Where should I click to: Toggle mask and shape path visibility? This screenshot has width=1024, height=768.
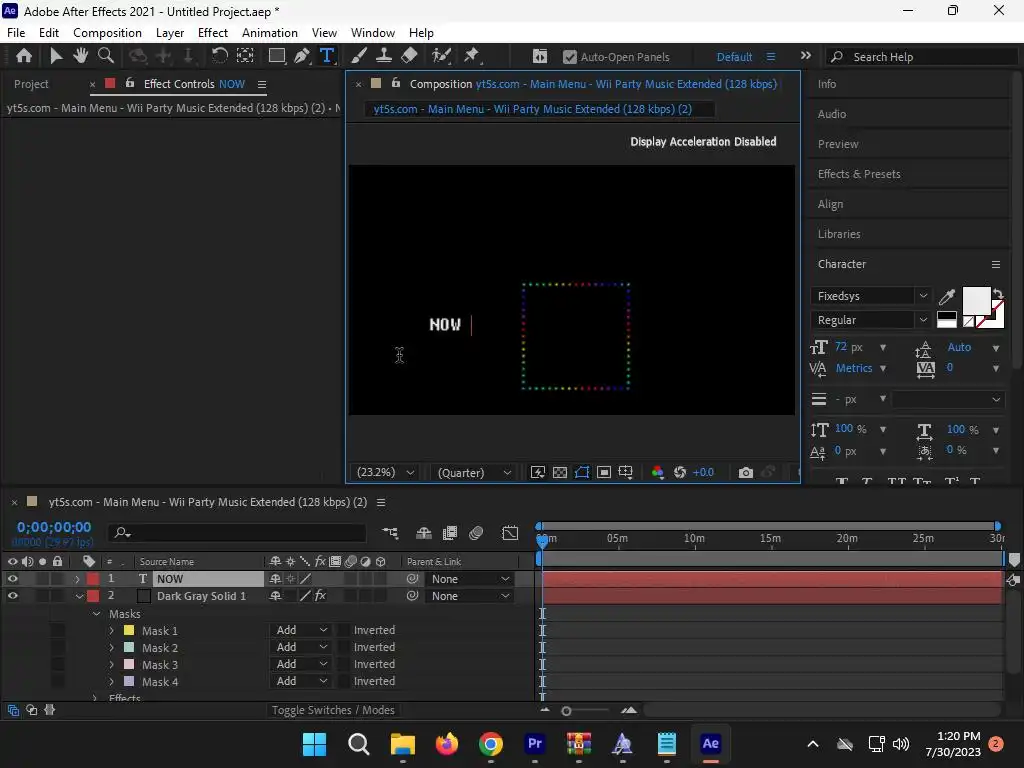click(x=582, y=472)
